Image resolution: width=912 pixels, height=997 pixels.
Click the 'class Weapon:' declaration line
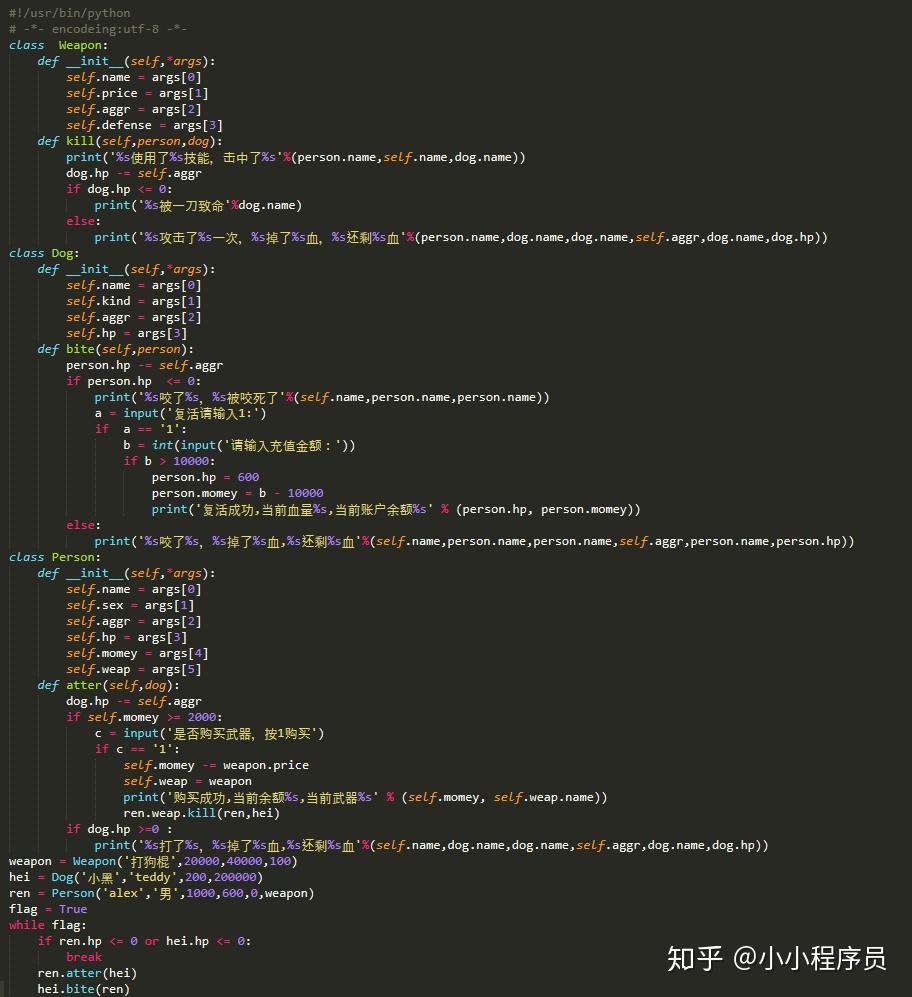point(58,45)
